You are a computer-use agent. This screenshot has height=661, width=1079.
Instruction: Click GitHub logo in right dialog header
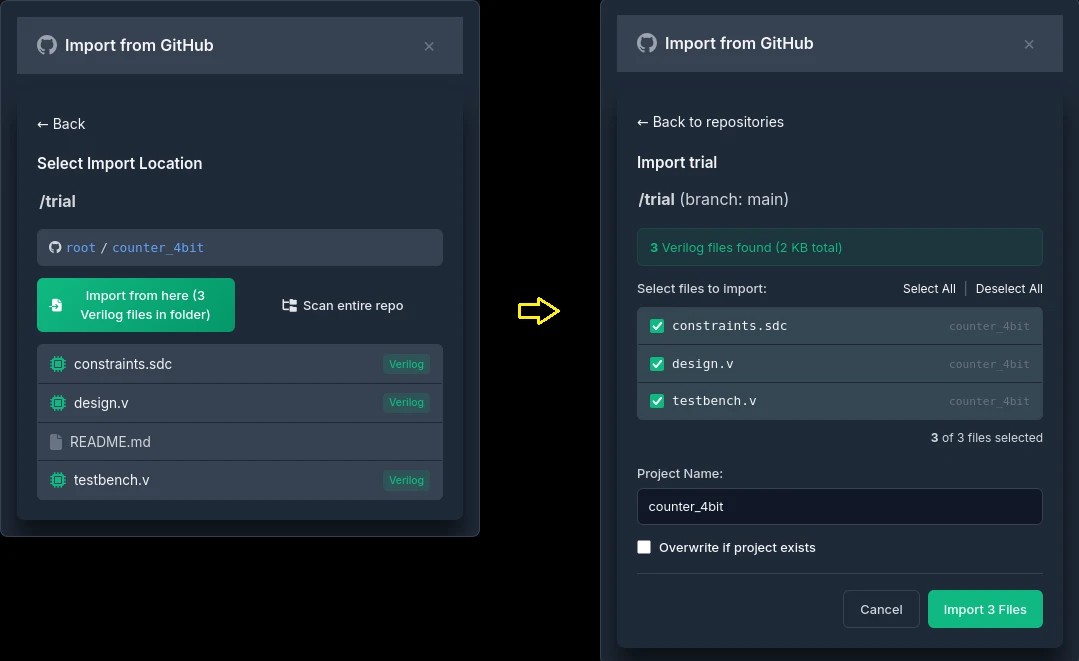647,43
